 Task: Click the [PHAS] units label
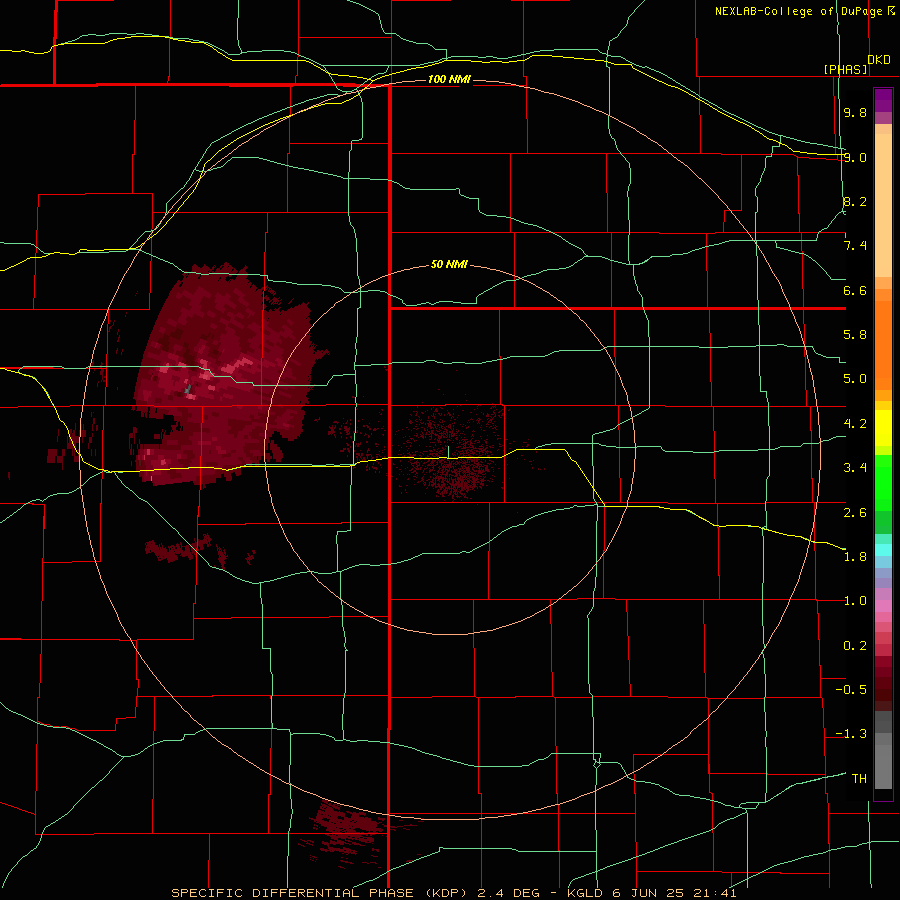[845, 69]
